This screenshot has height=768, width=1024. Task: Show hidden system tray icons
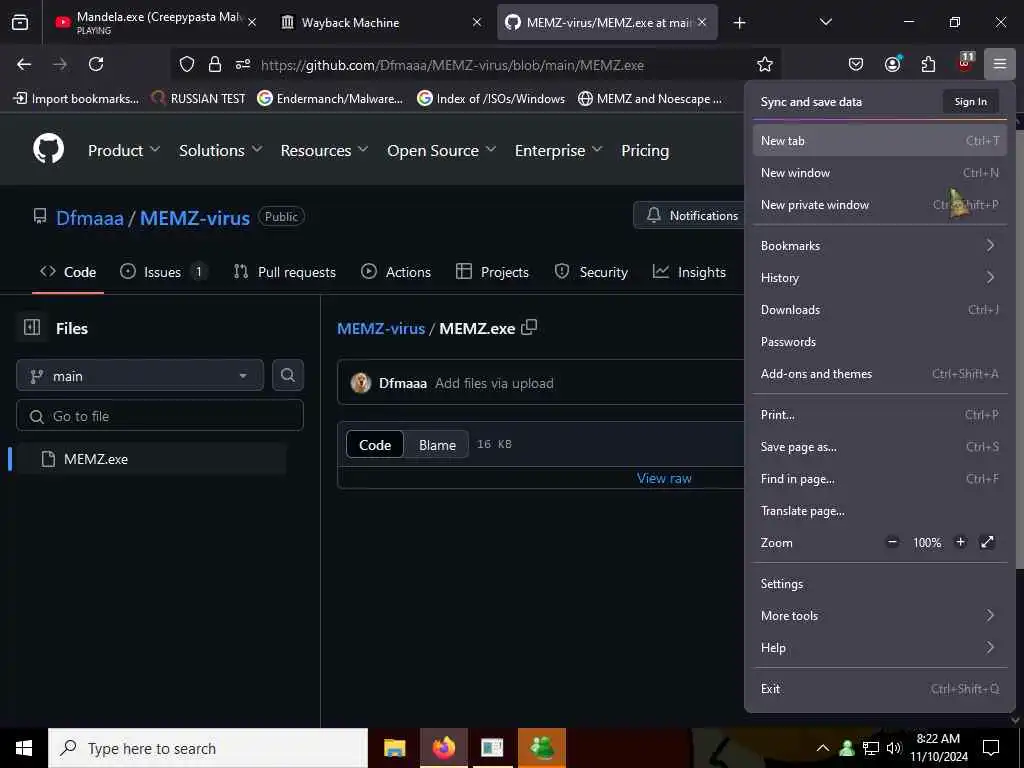point(823,748)
